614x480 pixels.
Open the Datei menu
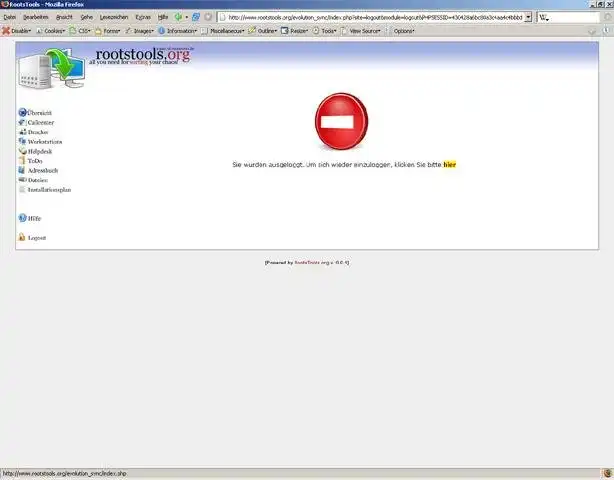(x=9, y=17)
